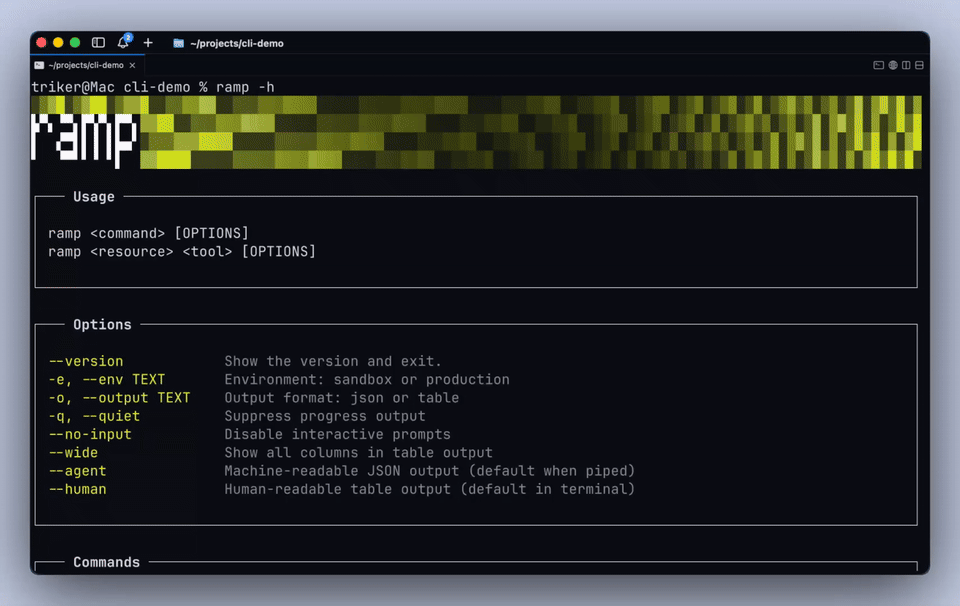Click the globe browser icon at top right
960x606 pixels.
[x=893, y=65]
